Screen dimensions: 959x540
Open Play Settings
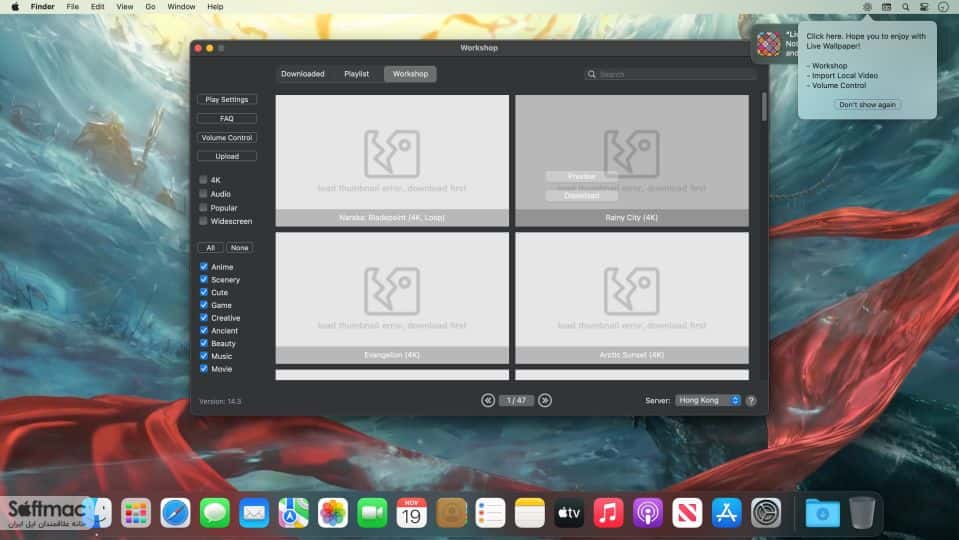[x=227, y=100]
